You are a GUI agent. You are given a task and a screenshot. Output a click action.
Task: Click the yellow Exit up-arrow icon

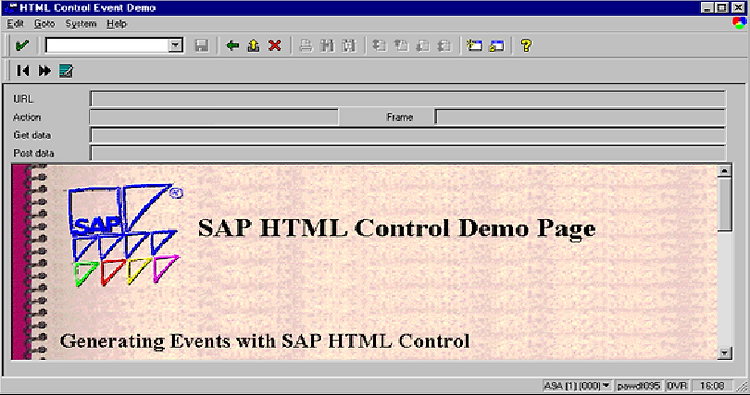tap(254, 45)
